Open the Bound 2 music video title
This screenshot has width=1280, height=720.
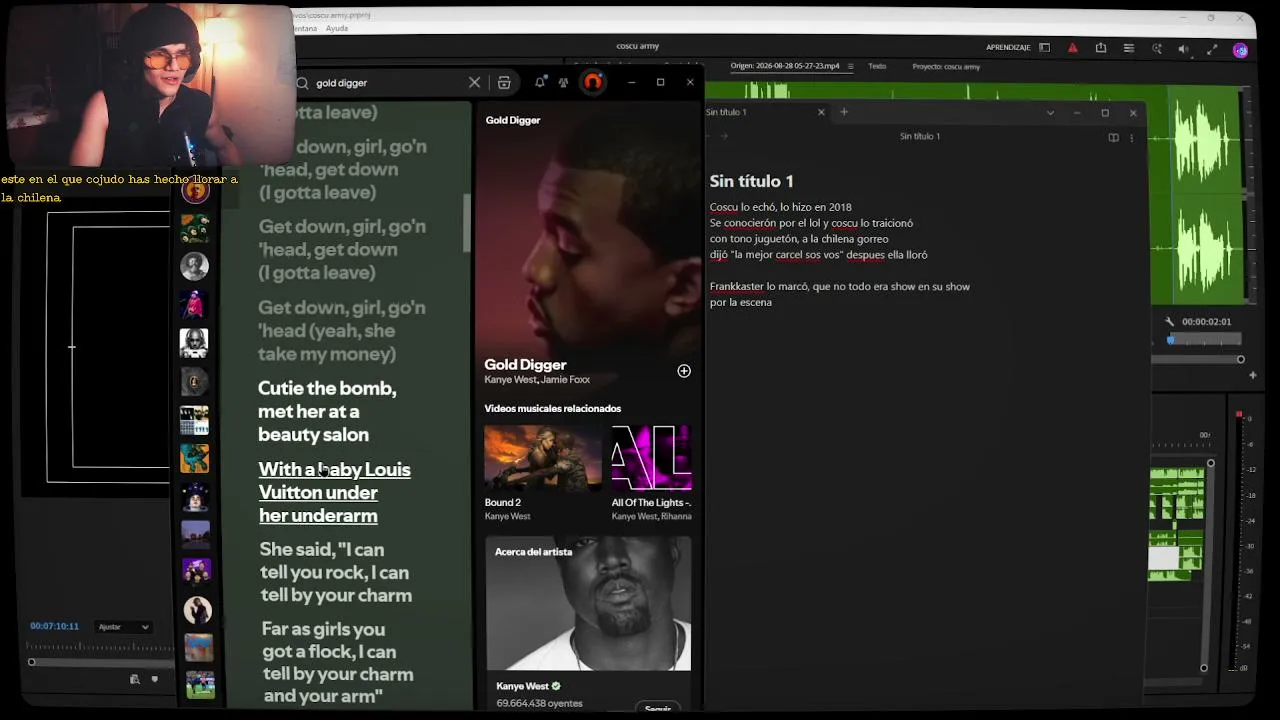coord(503,503)
